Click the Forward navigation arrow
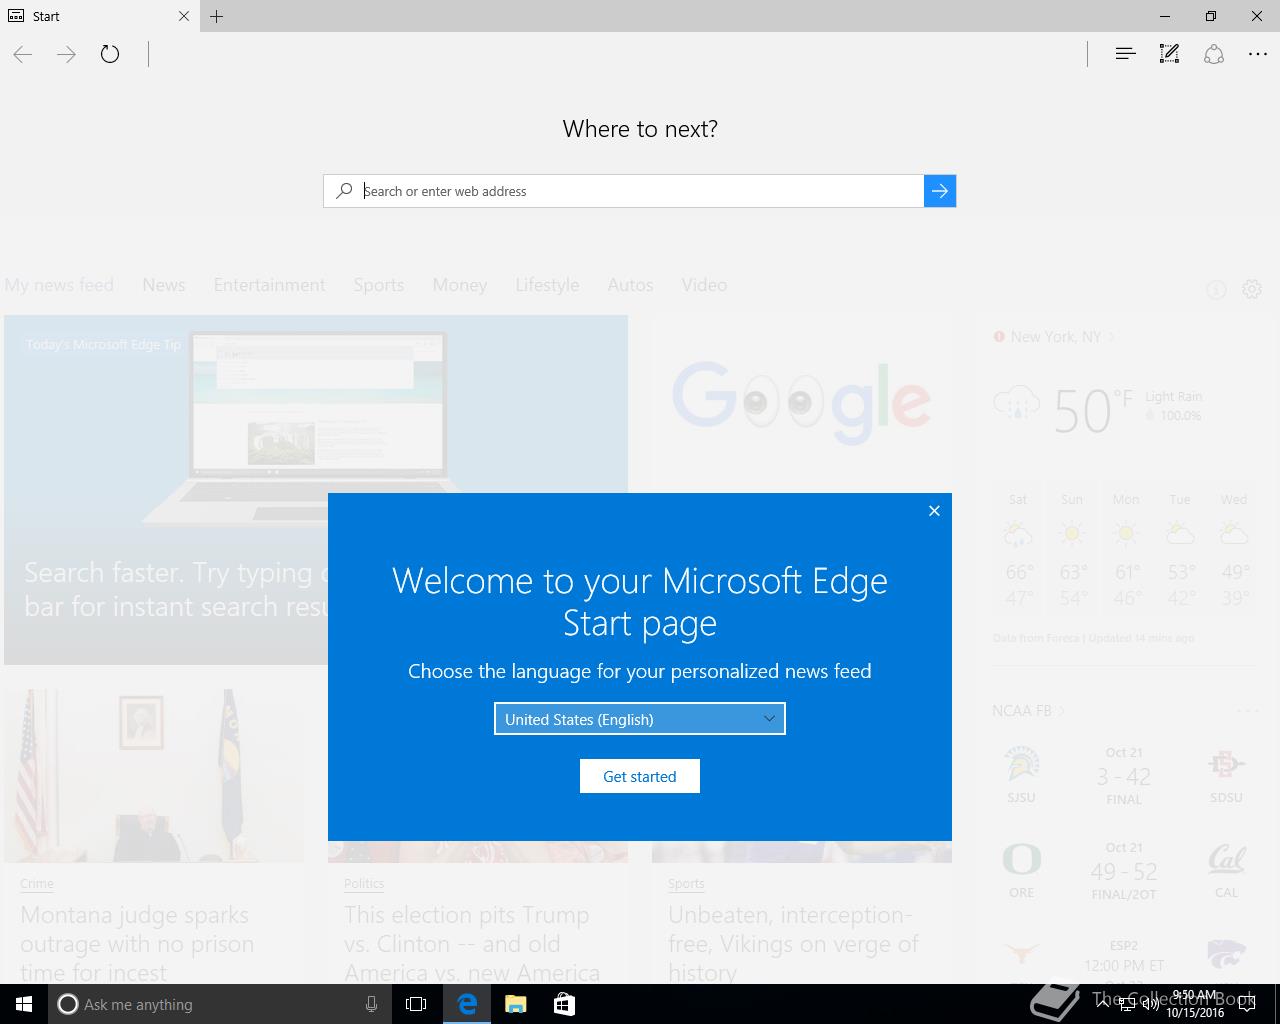1280x1024 pixels. click(67, 54)
